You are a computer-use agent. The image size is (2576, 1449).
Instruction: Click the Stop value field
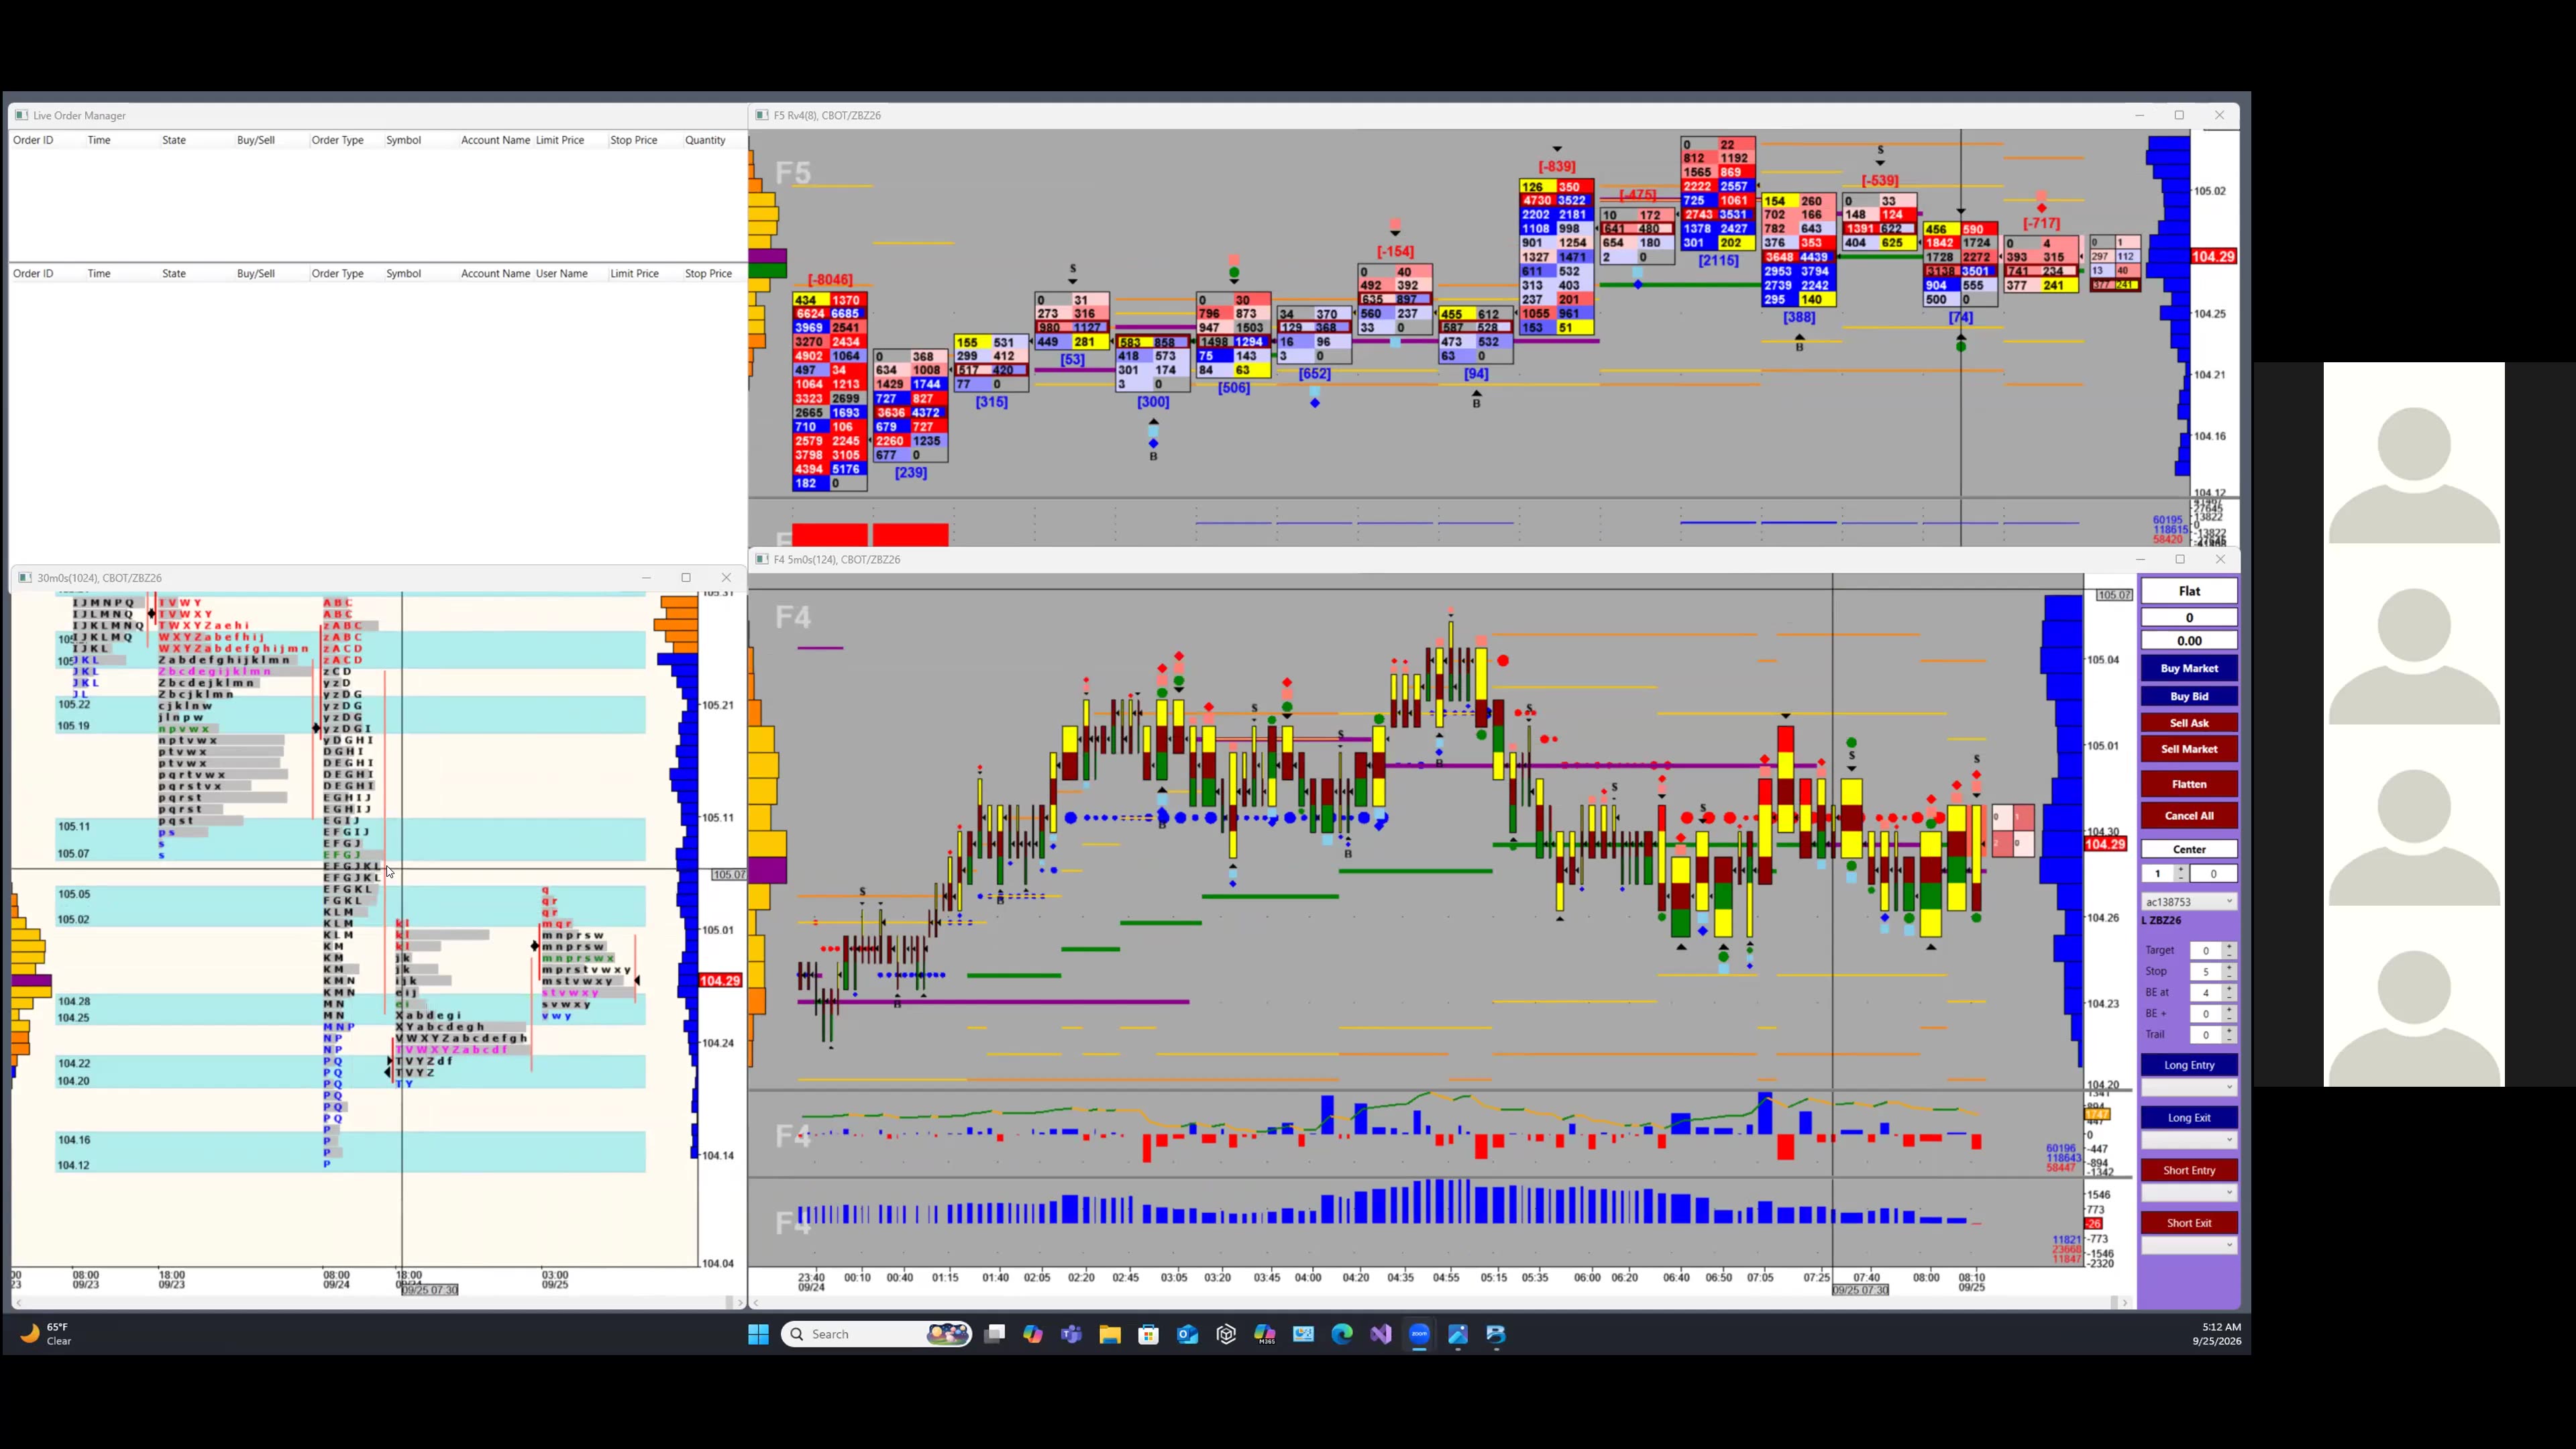[2206, 972]
